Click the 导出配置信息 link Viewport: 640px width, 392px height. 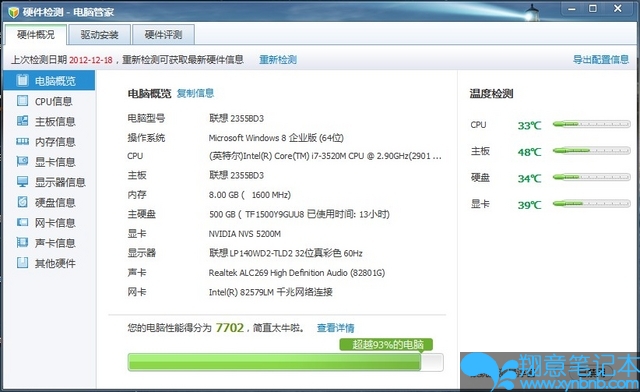(x=601, y=60)
